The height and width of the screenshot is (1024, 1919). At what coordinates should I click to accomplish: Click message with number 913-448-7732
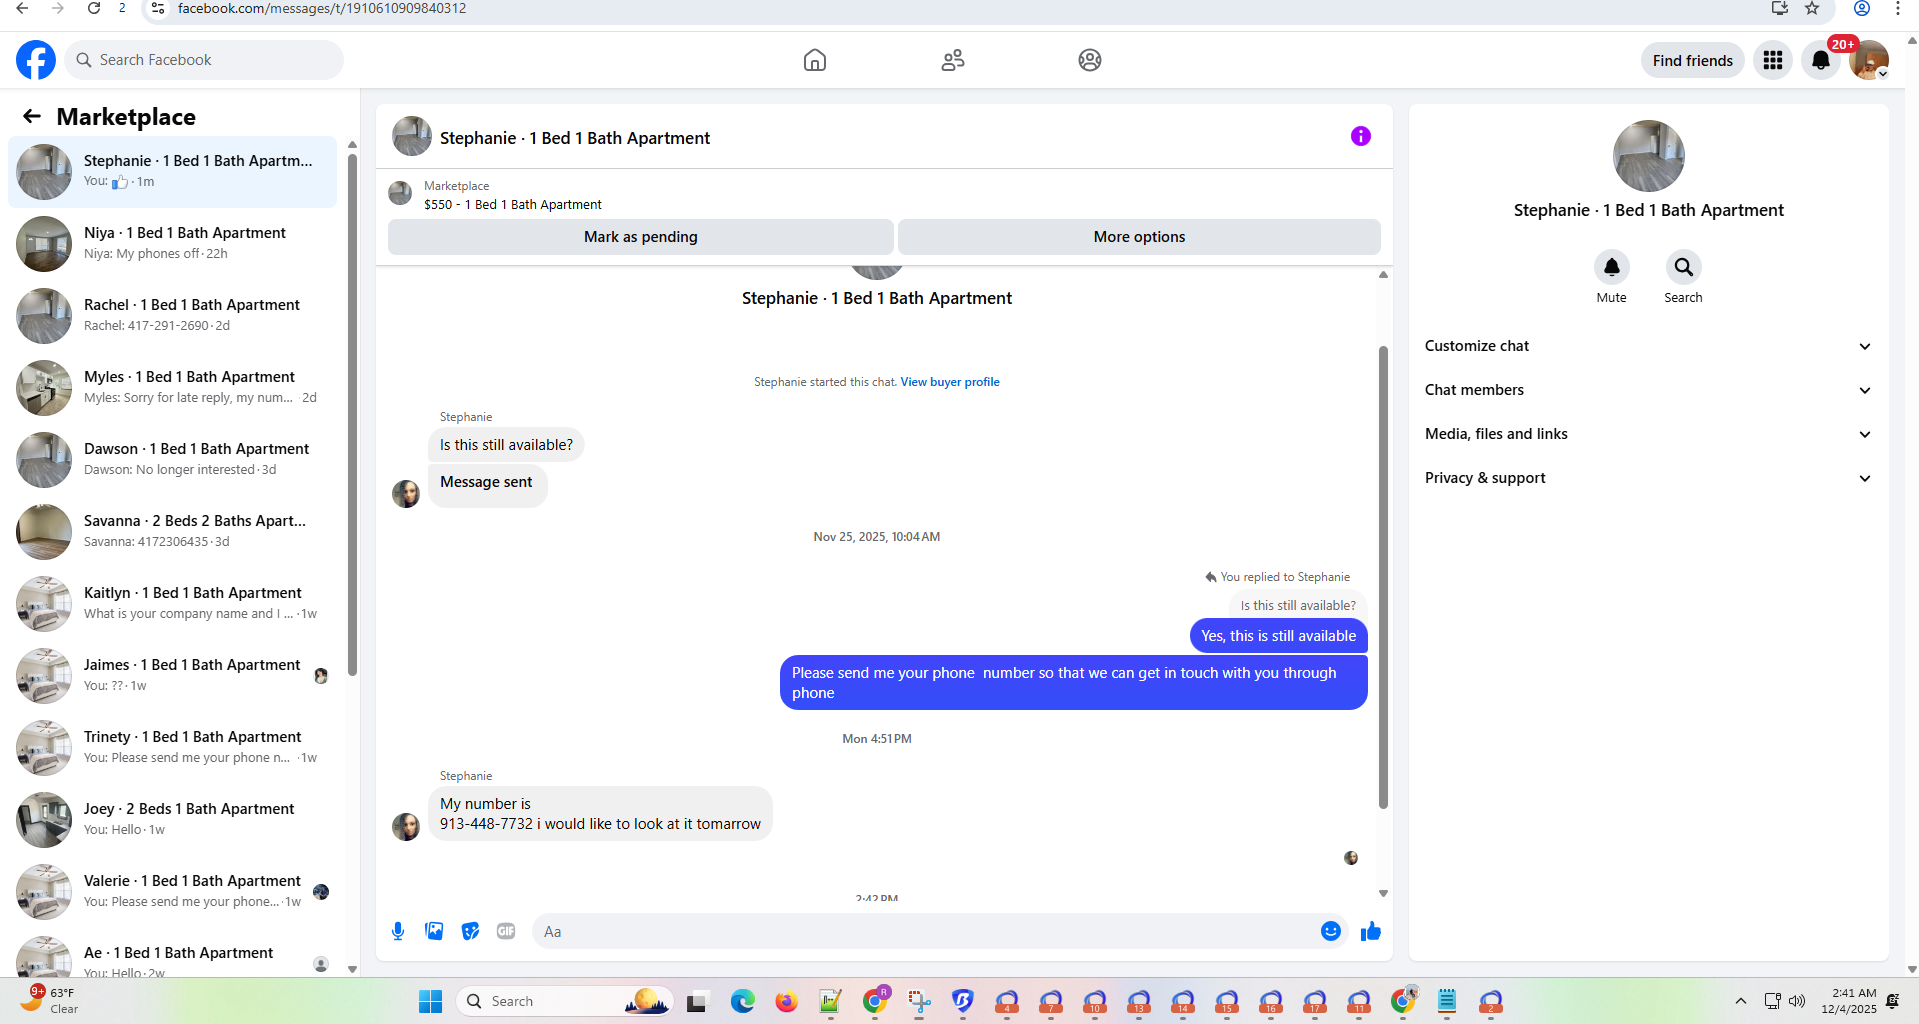click(x=600, y=814)
